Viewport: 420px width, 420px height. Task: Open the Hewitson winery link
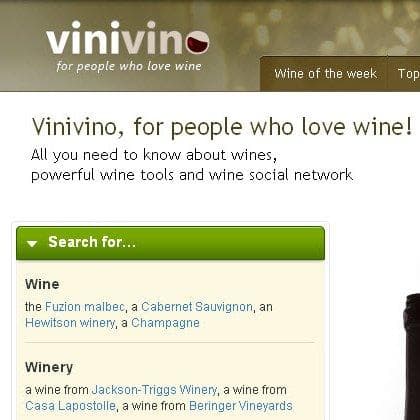coord(70,323)
